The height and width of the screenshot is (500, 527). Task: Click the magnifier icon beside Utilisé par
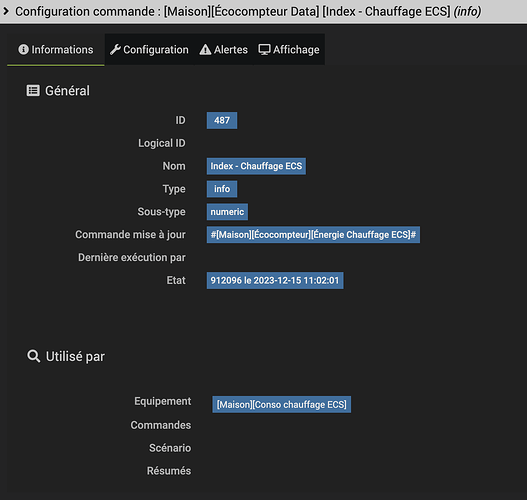pyautogui.click(x=33, y=356)
